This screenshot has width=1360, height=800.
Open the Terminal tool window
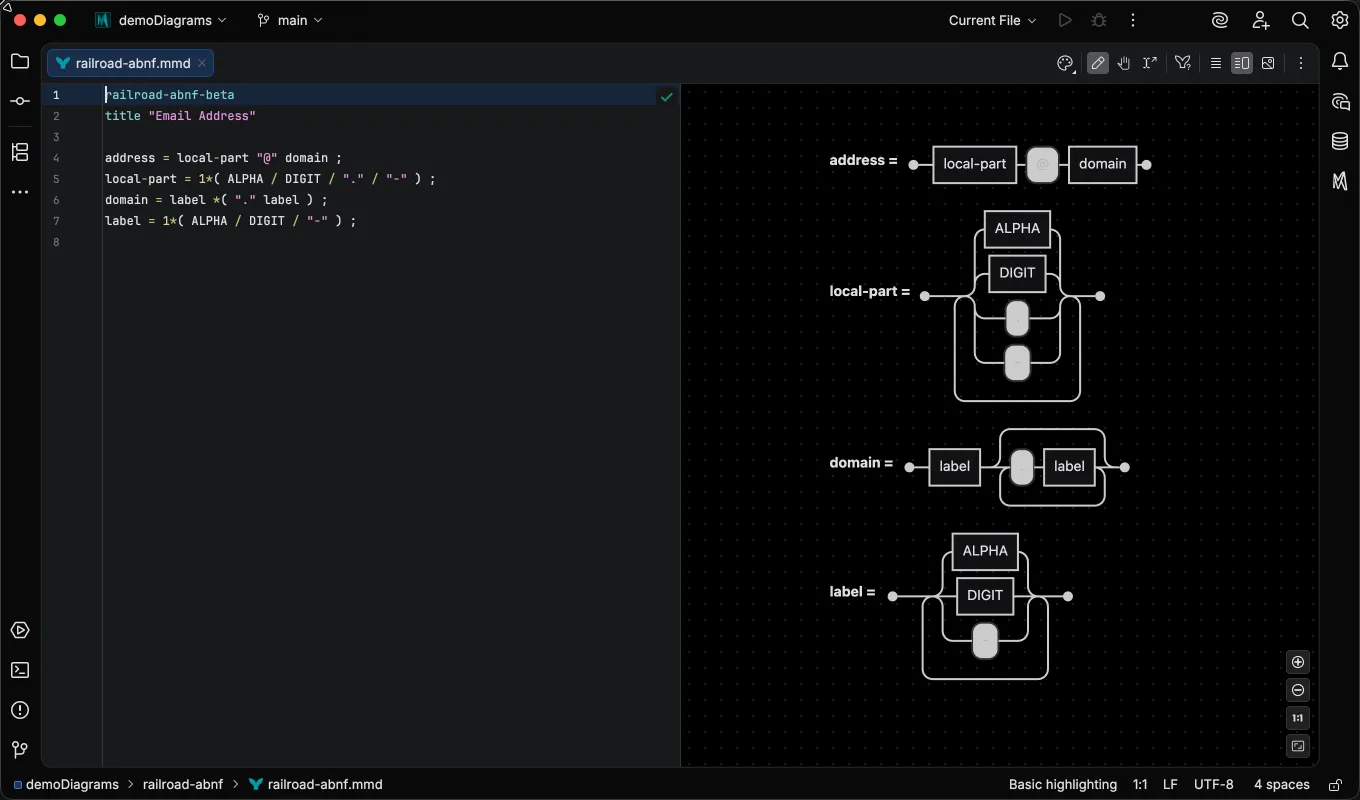coord(20,670)
